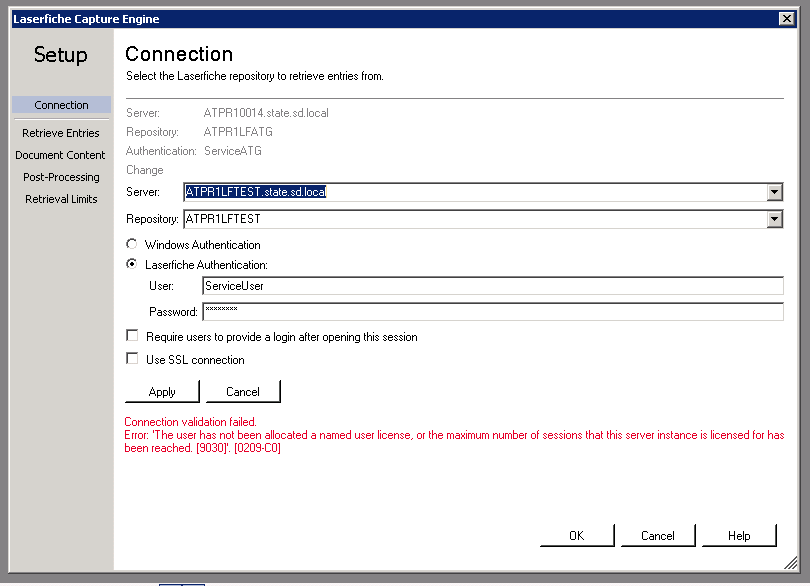The image size is (810, 586).
Task: Click the Setup sidebar title
Action: tap(60, 54)
